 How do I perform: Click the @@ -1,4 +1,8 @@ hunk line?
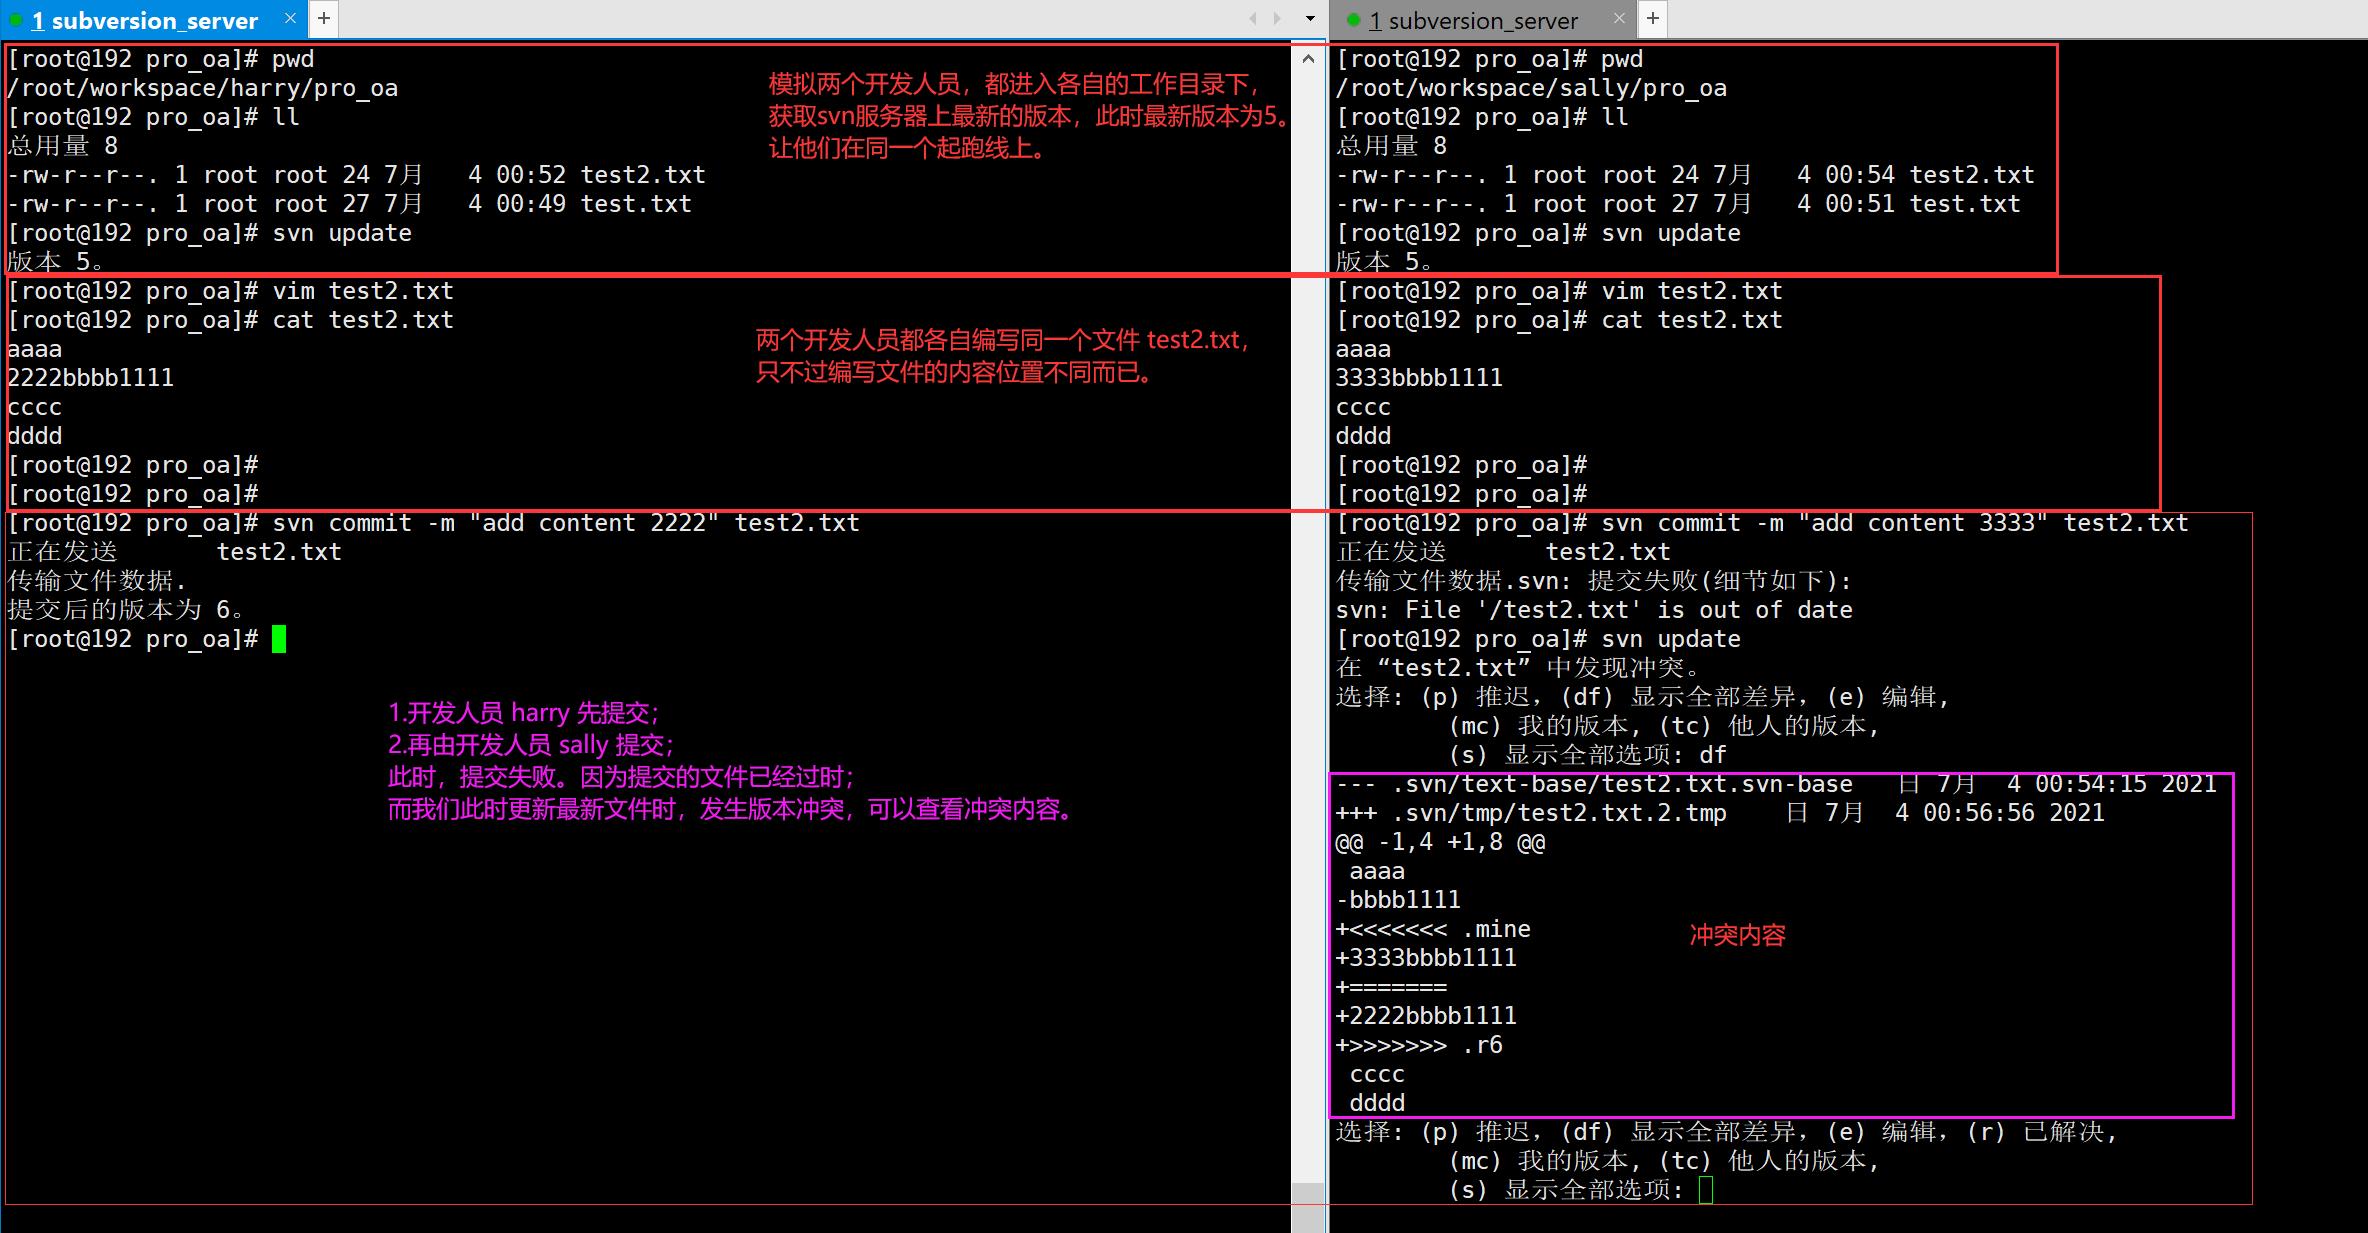tap(1440, 842)
